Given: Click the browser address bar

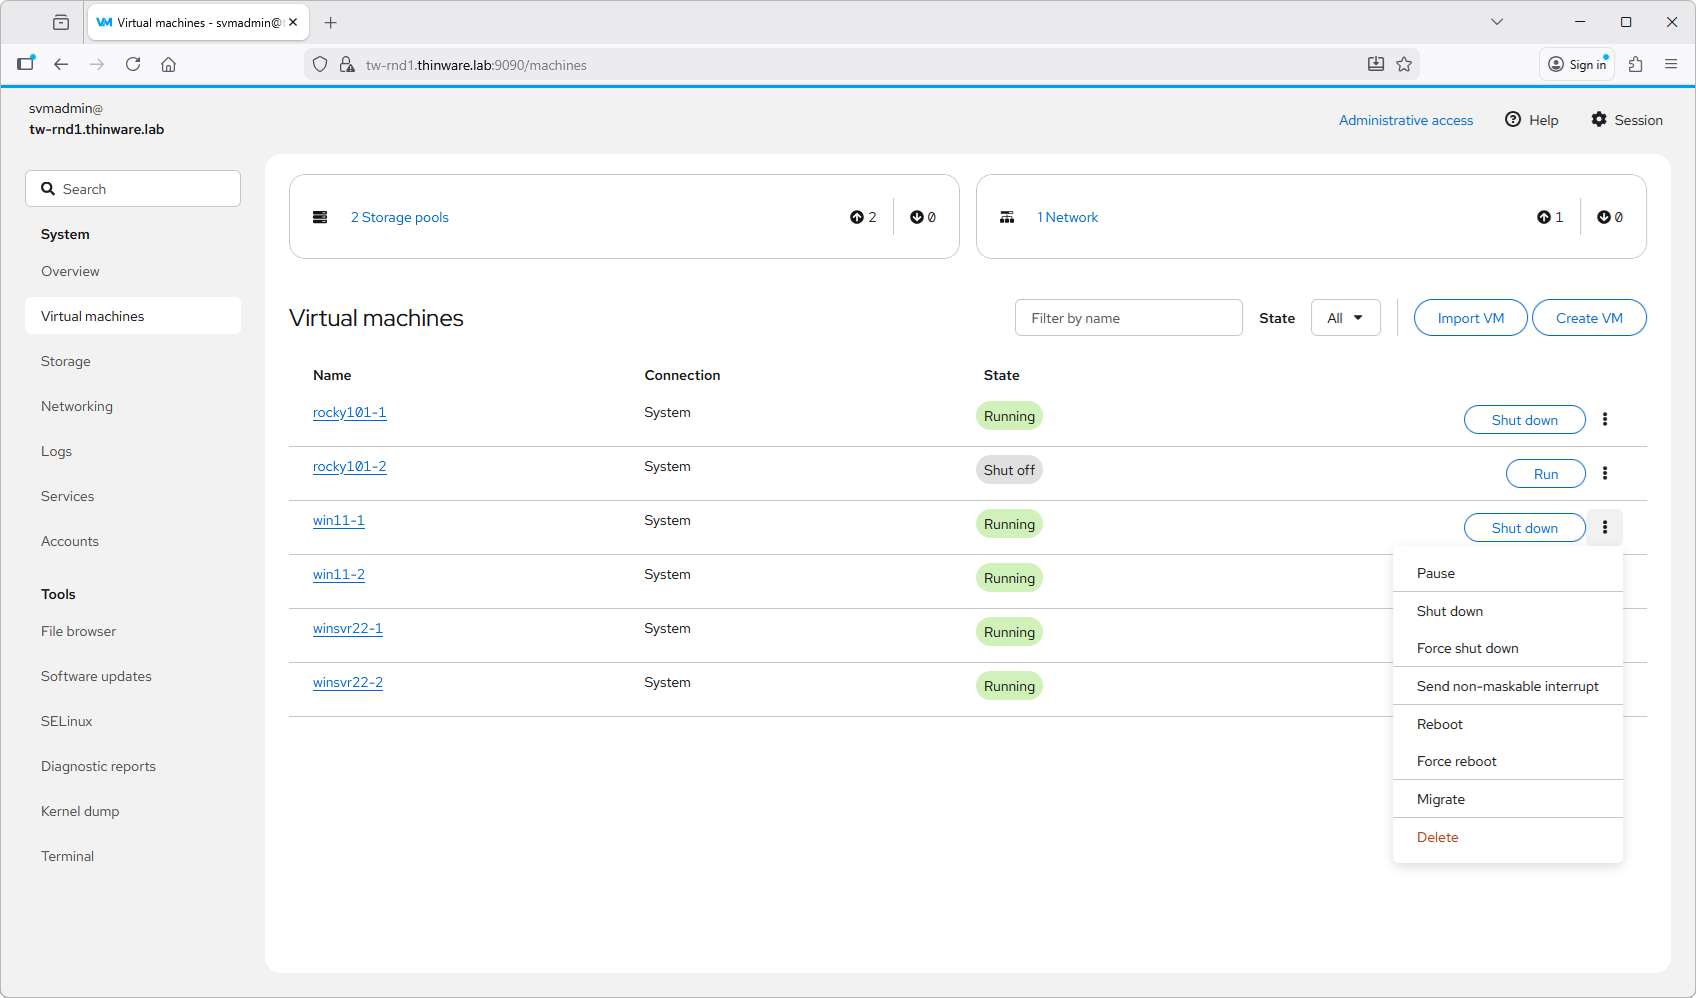Looking at the screenshot, I should point(860,65).
